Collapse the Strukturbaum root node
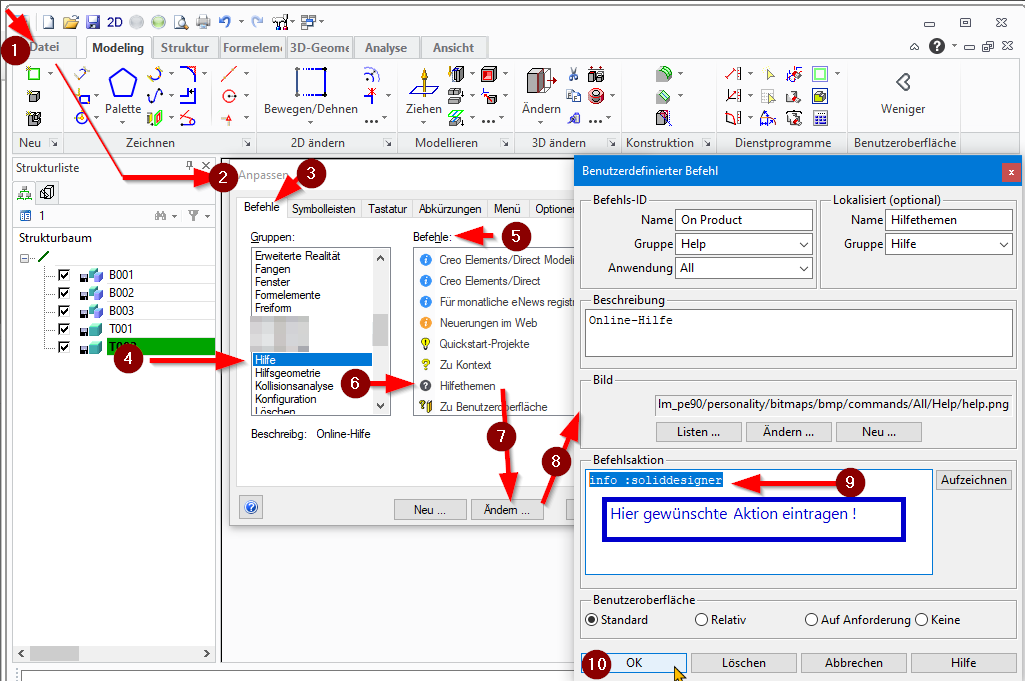 coord(24,258)
